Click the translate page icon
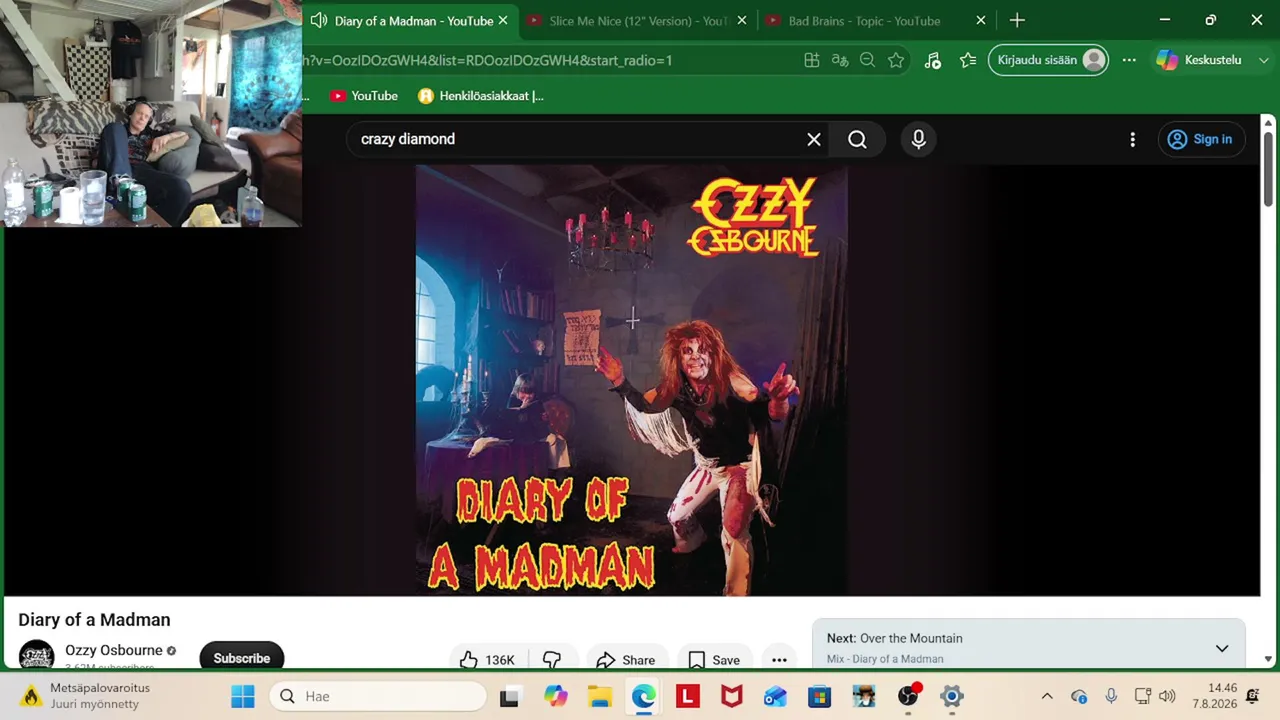Screen dimensions: 1280x720 click(840, 60)
